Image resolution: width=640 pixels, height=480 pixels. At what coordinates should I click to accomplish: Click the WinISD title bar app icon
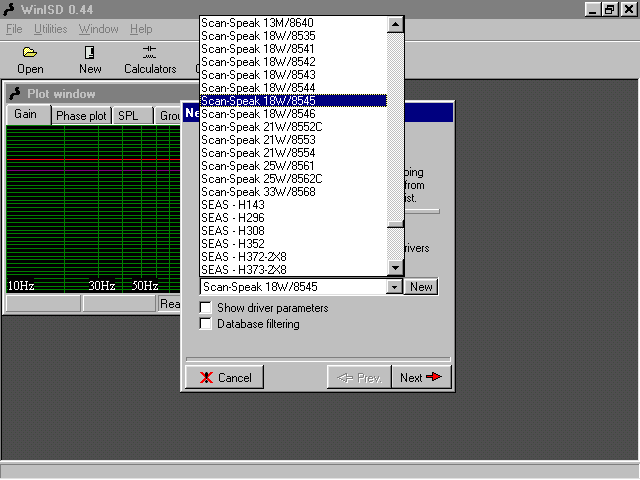pos(9,9)
